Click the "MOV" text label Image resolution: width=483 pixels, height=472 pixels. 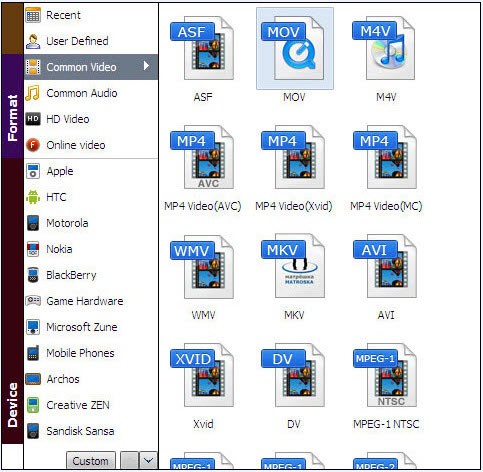coord(294,97)
